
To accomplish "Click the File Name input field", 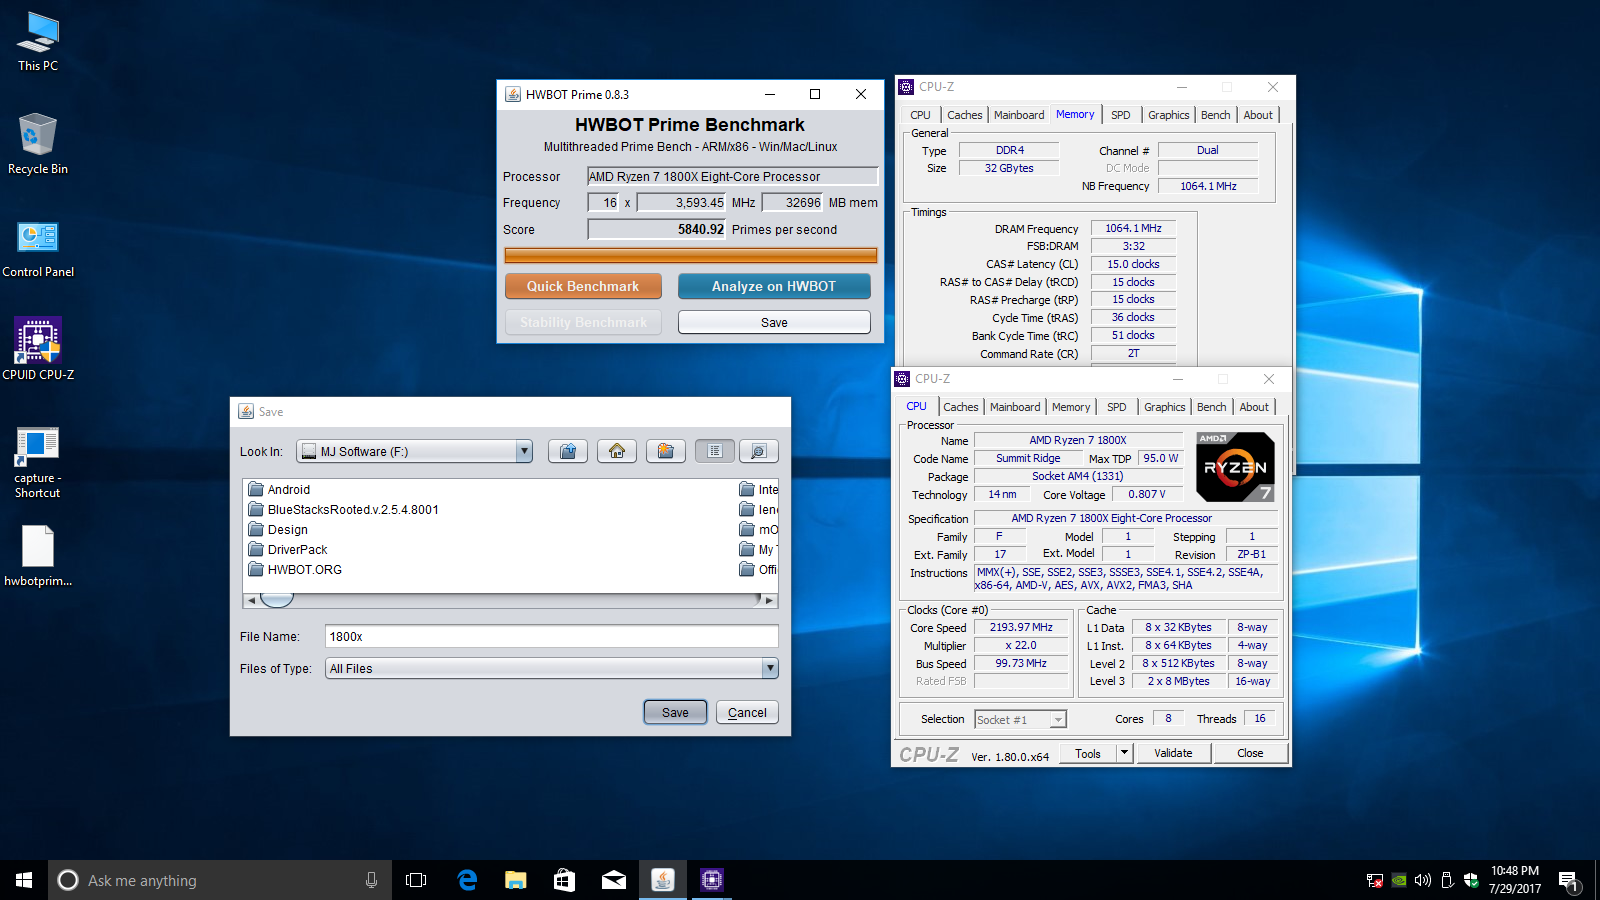I will 552,636.
